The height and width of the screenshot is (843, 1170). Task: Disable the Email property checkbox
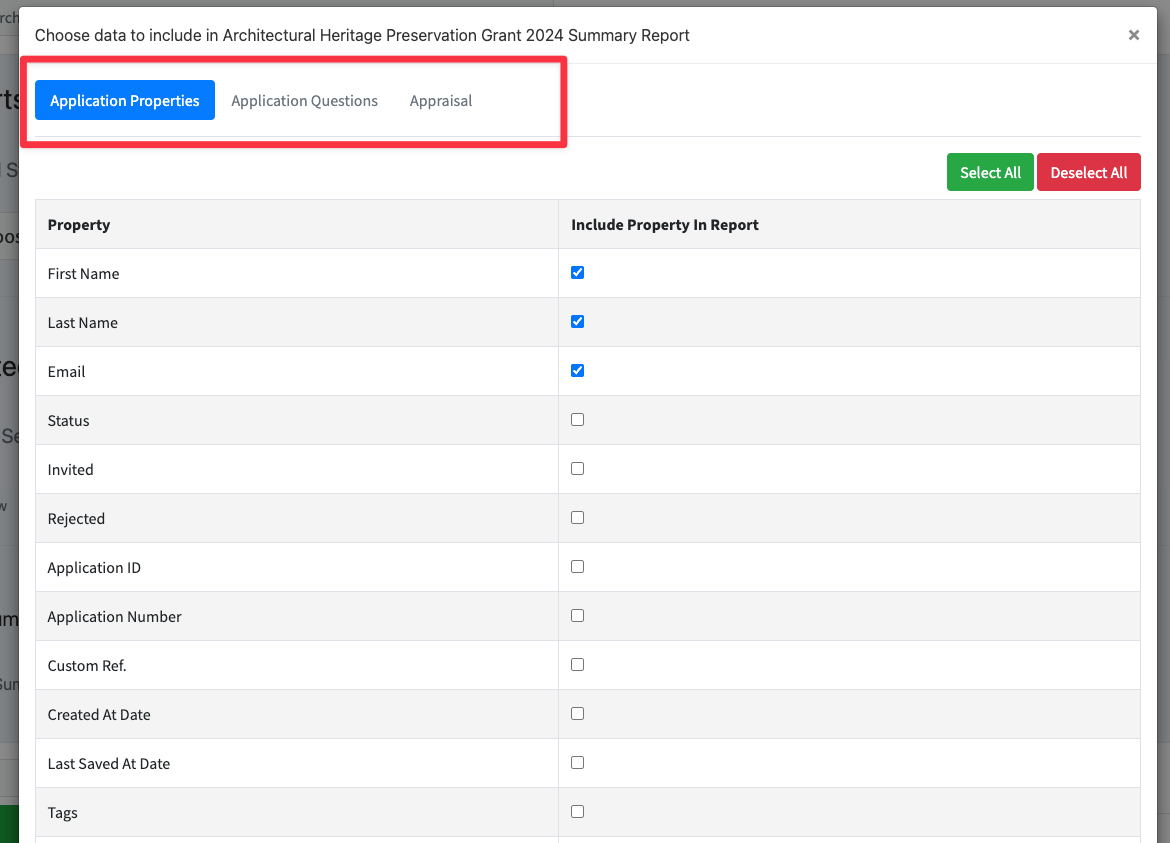[577, 371]
